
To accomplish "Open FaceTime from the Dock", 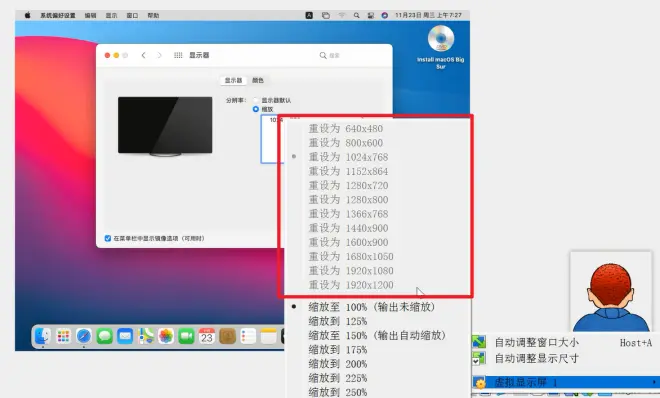I will coord(186,336).
